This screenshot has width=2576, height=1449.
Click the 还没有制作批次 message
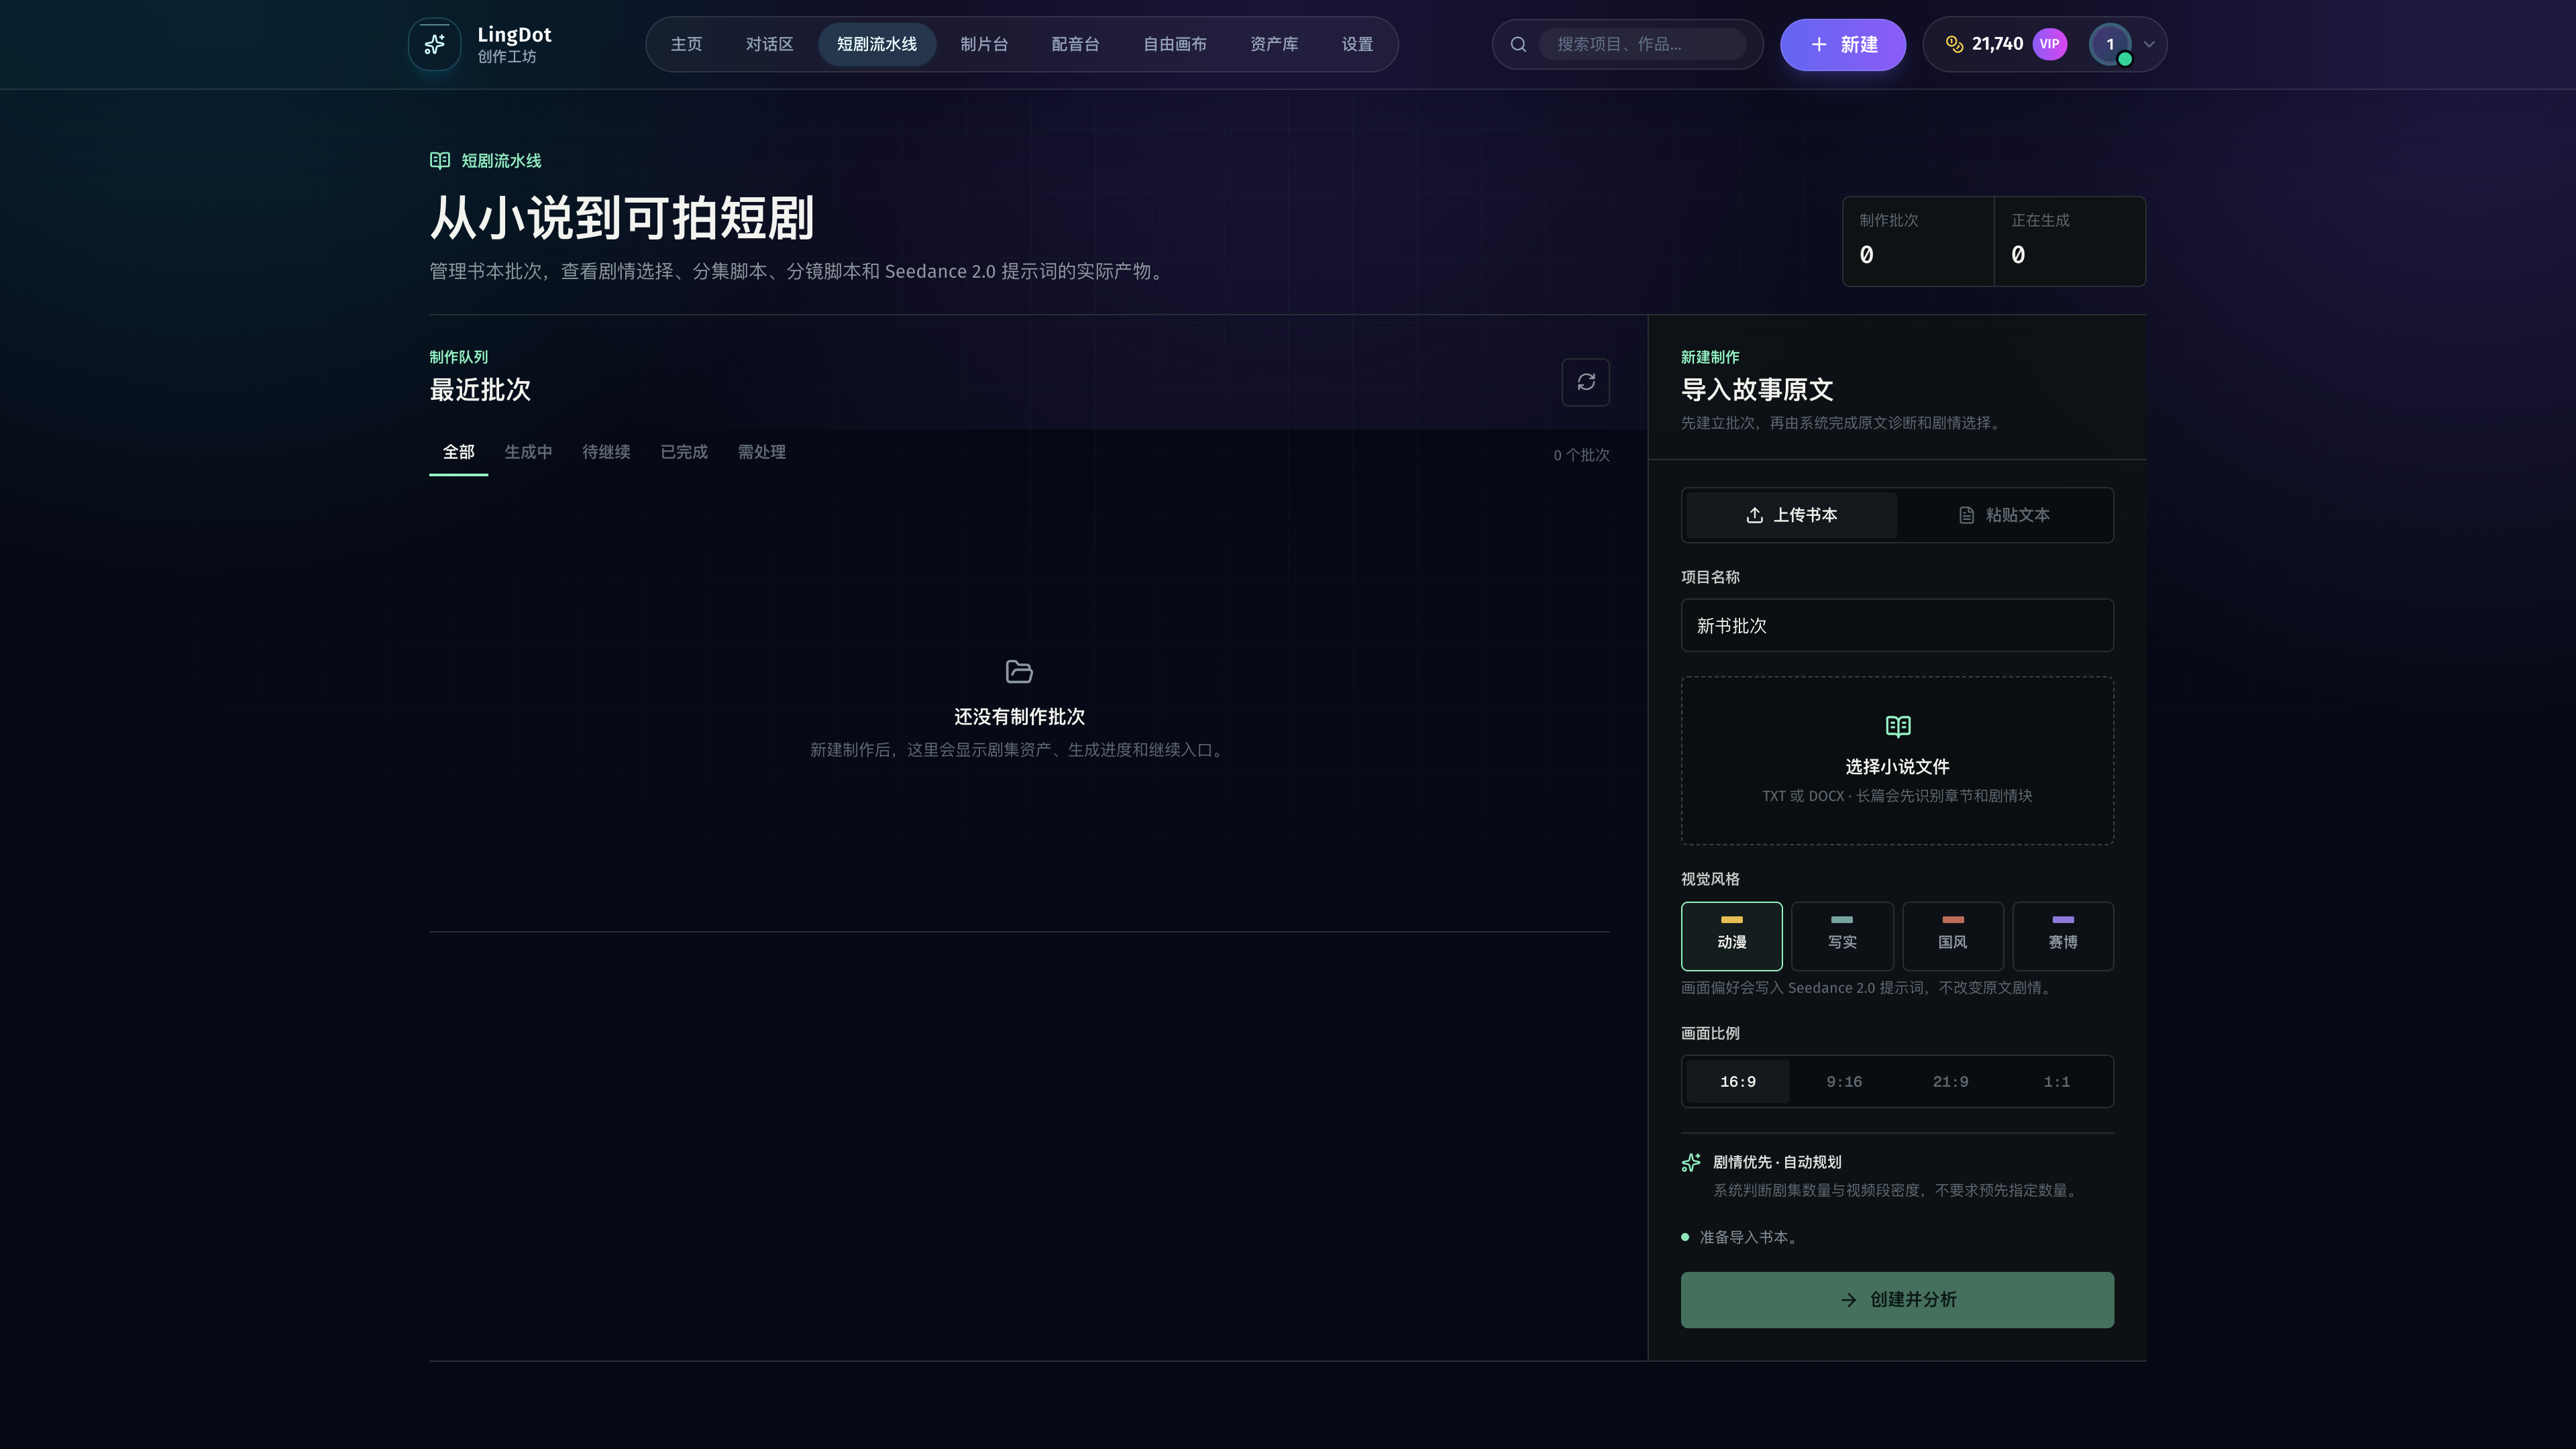(1019, 716)
